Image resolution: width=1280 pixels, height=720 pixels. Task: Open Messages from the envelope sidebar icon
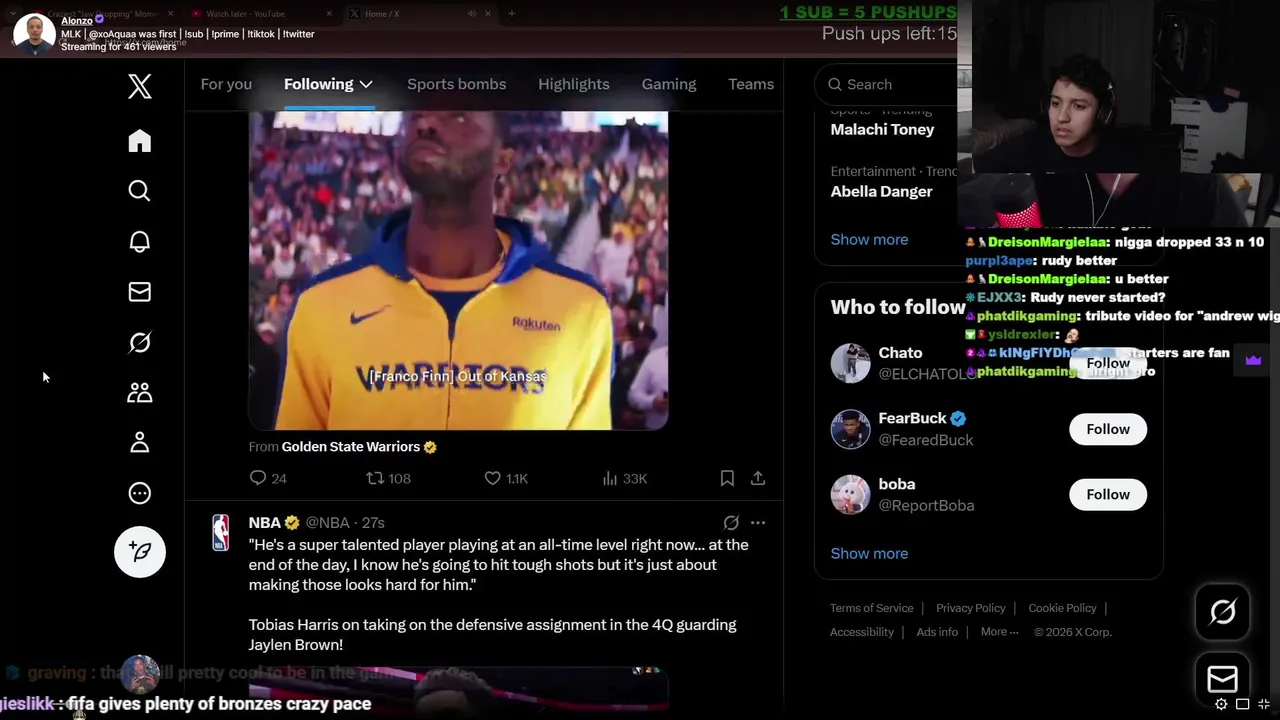pyautogui.click(x=140, y=292)
